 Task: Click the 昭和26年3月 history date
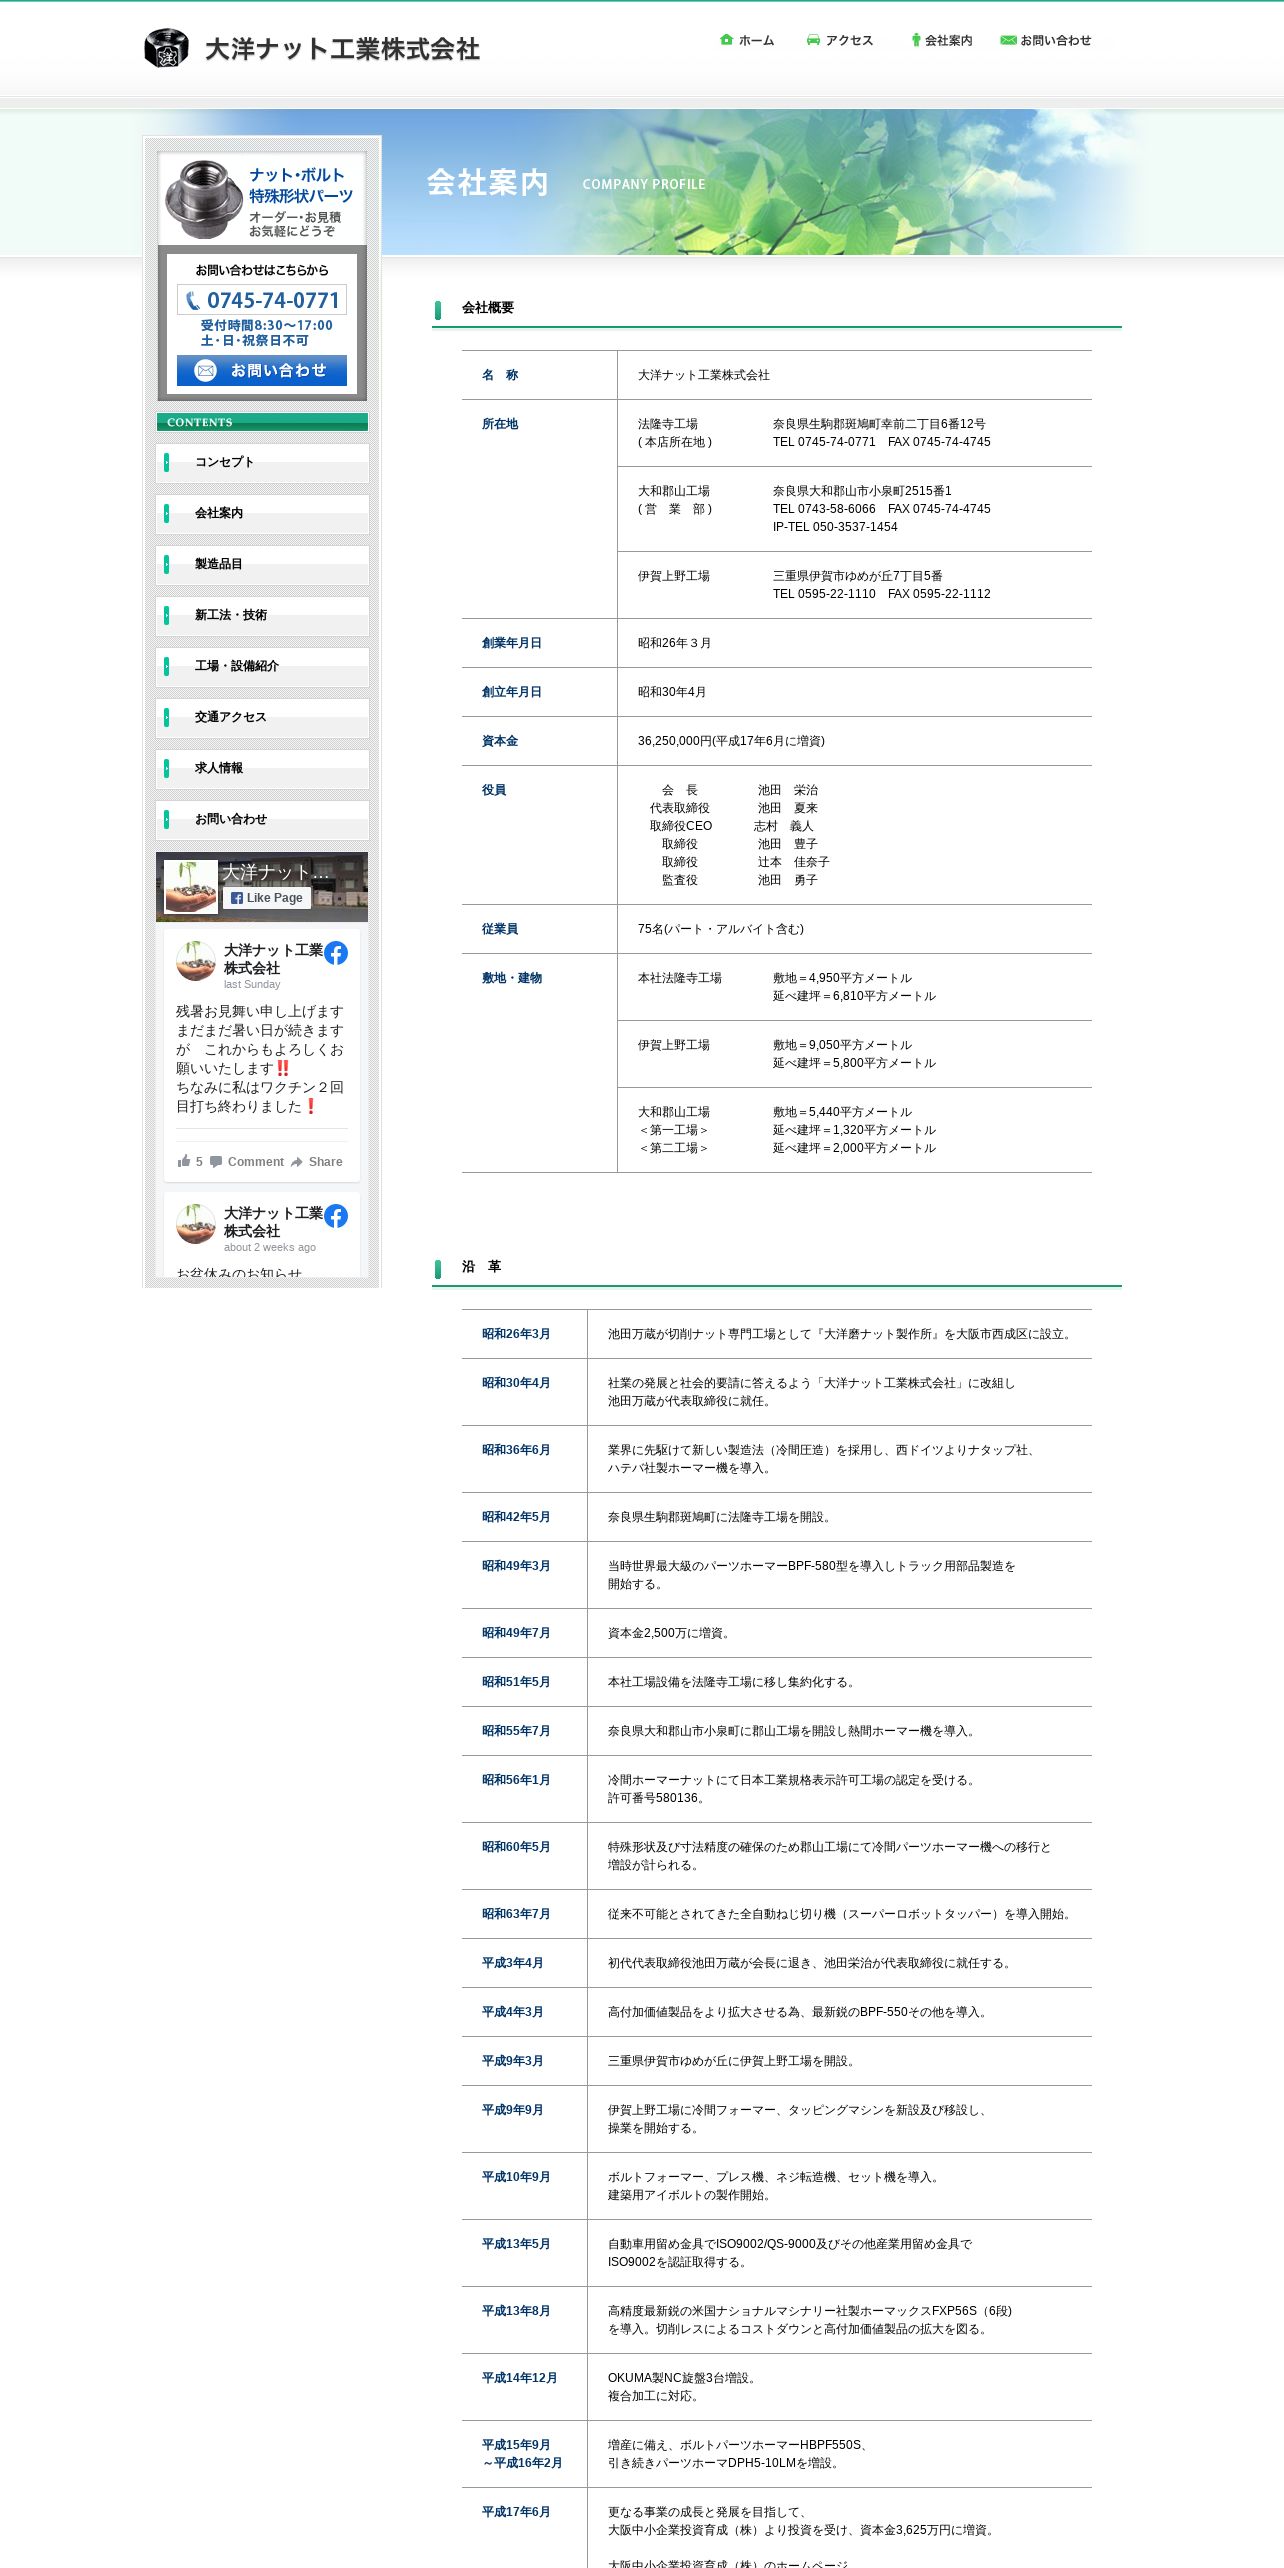click(x=516, y=1334)
